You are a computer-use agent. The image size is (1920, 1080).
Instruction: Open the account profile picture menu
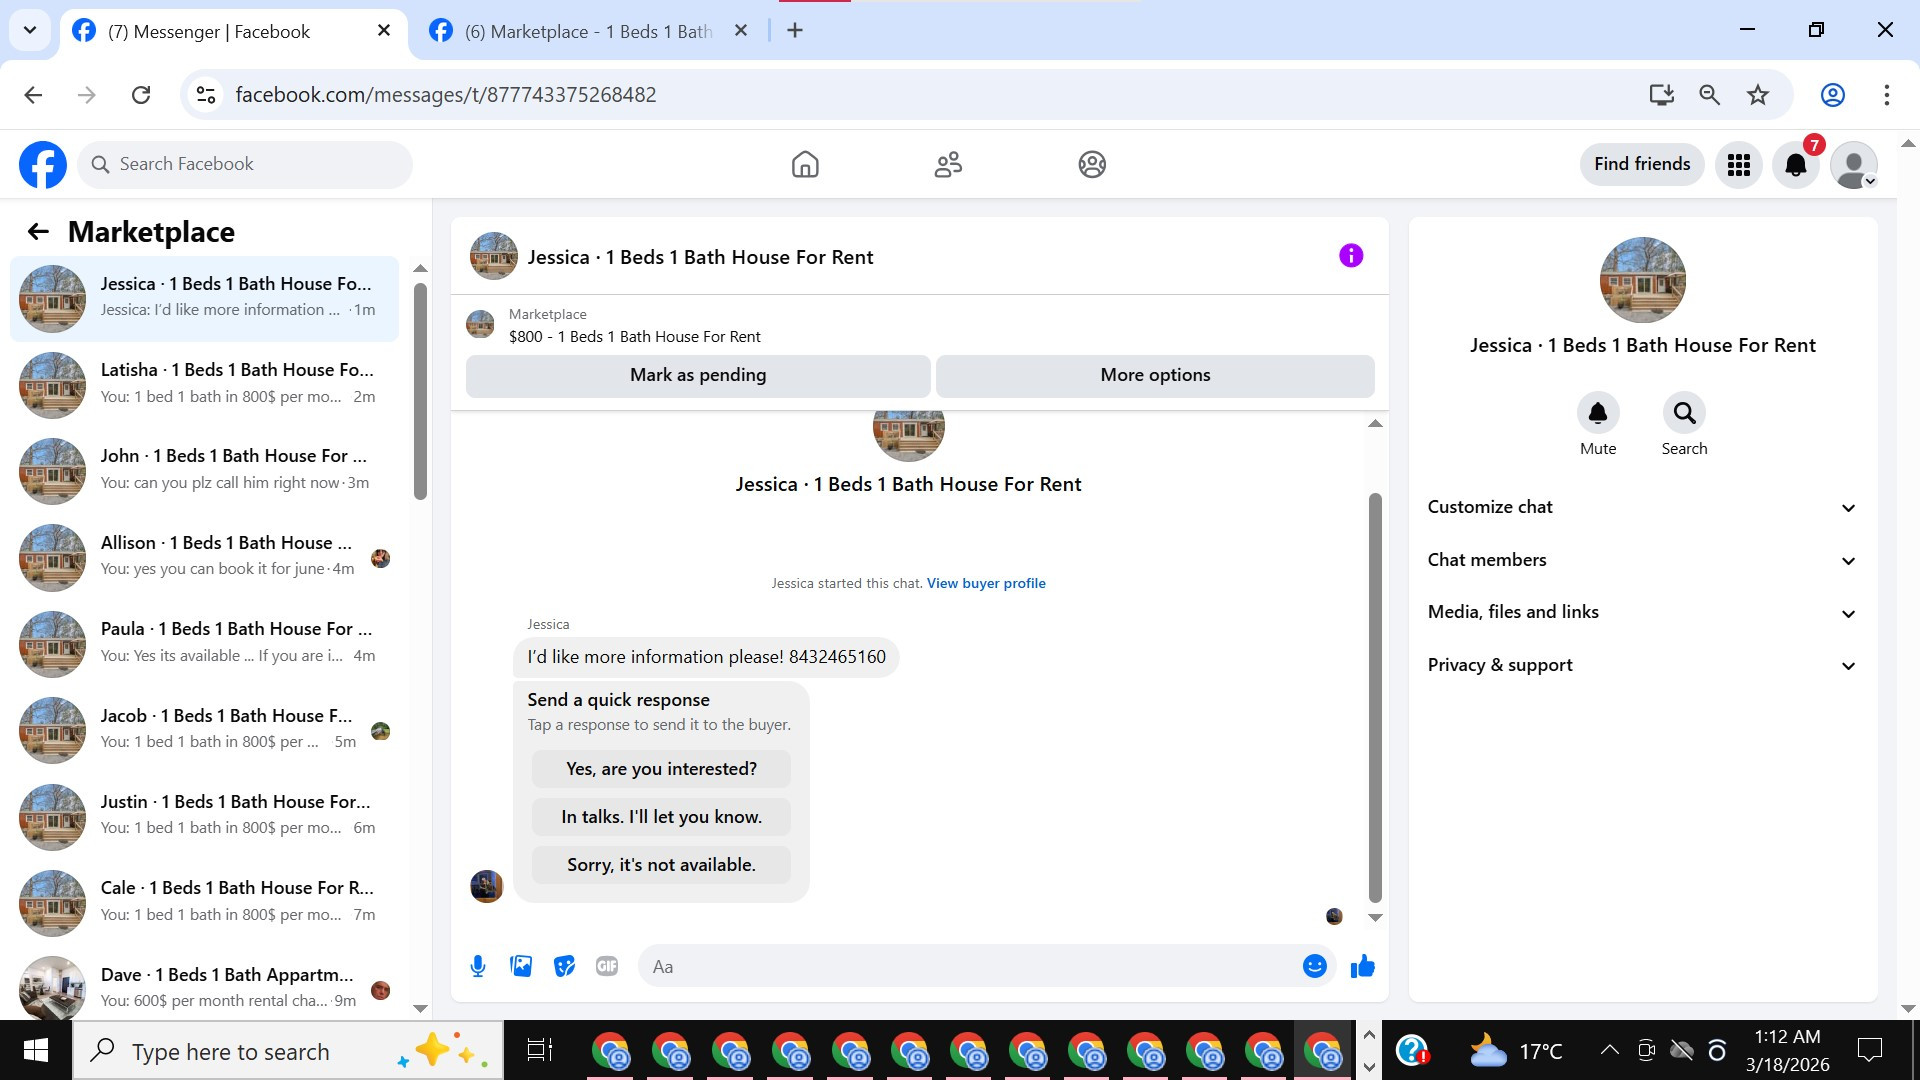1854,164
